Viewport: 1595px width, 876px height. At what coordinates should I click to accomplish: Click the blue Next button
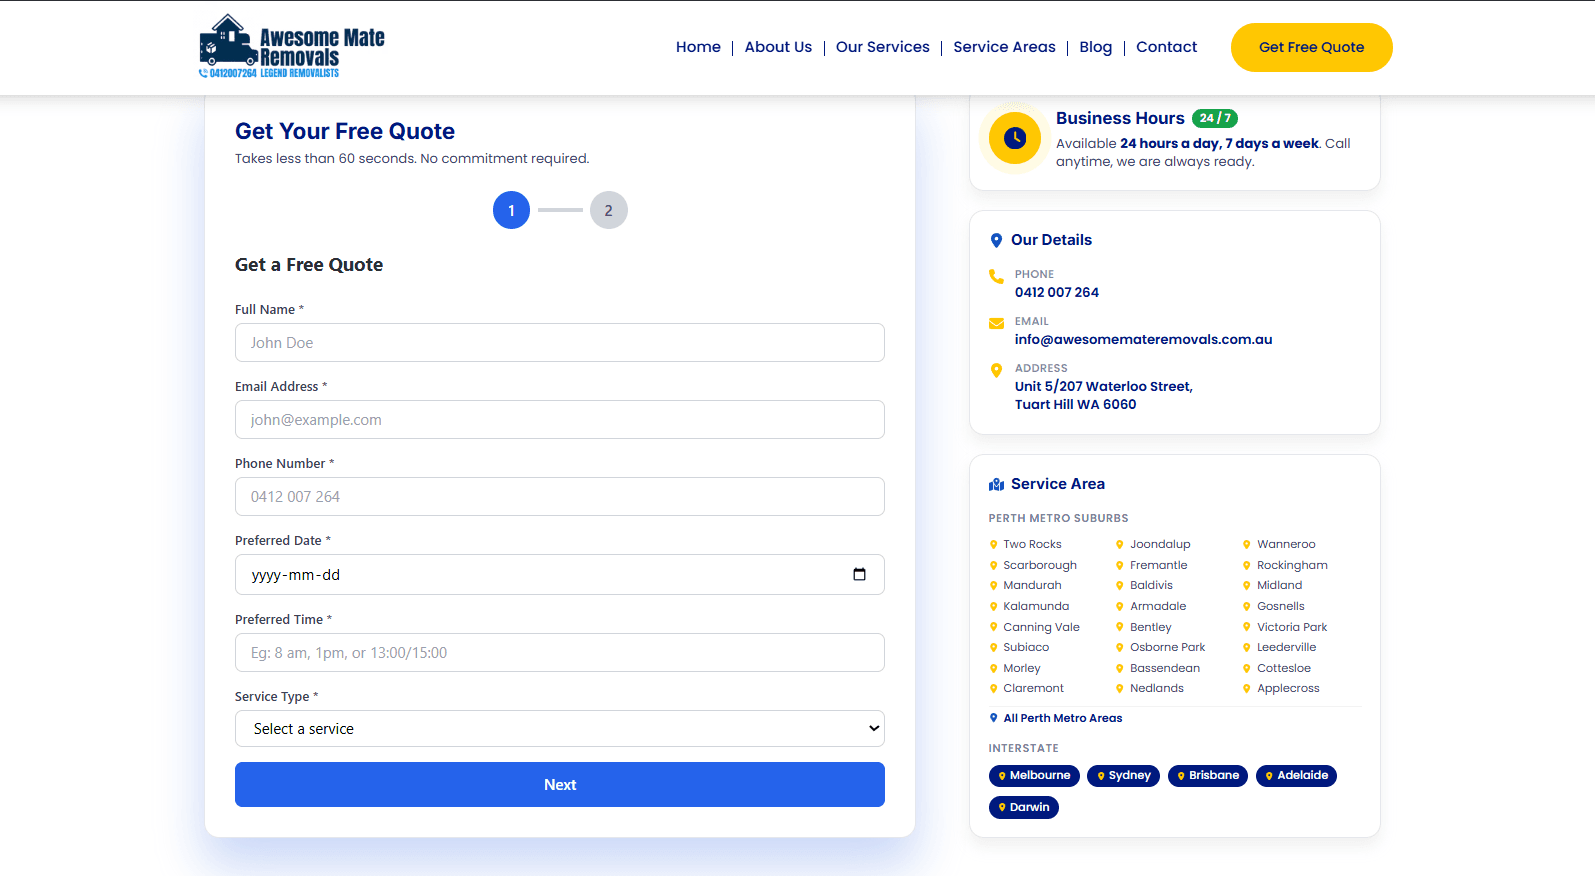tap(560, 784)
